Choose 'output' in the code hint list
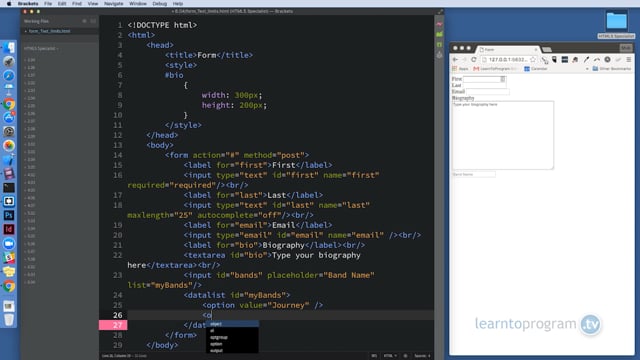This screenshot has width=640, height=360. (x=232, y=350)
